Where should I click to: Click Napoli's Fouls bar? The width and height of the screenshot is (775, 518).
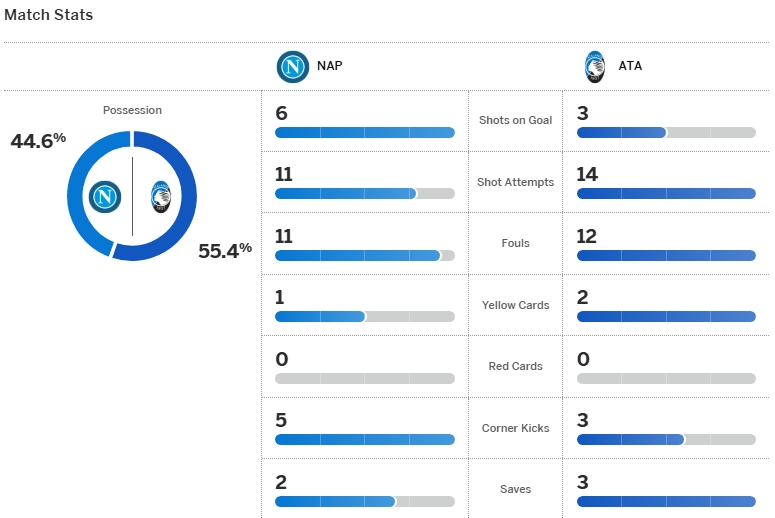364,255
